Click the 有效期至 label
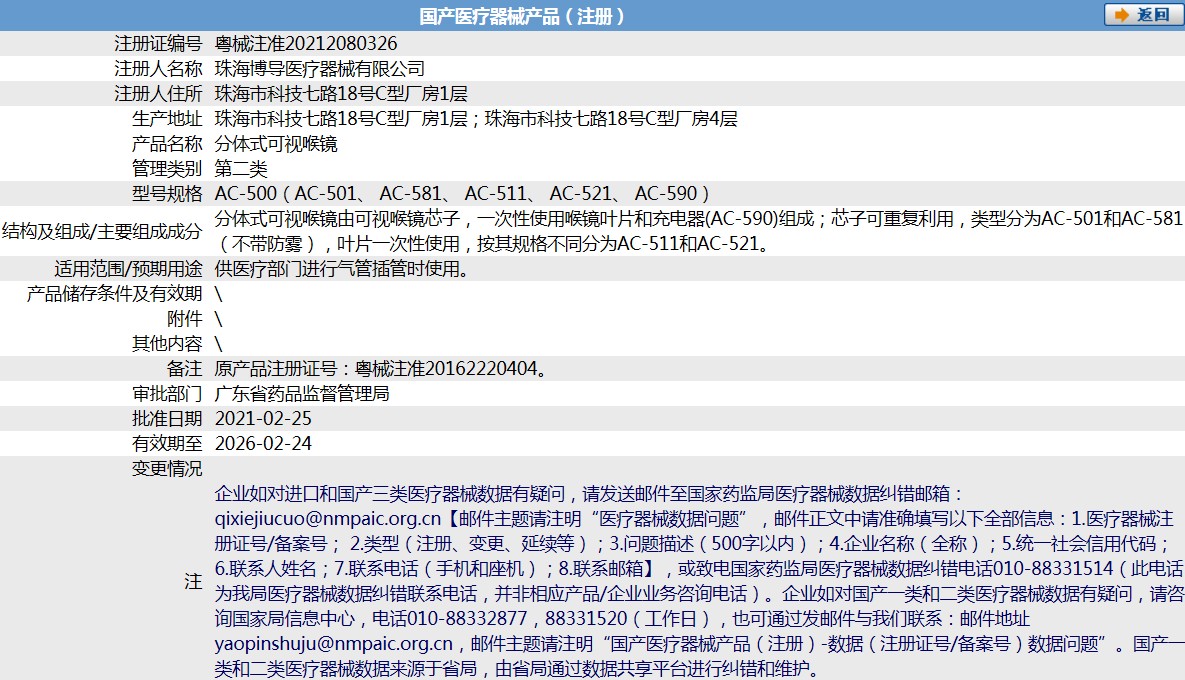This screenshot has width=1185, height=680. tap(167, 444)
